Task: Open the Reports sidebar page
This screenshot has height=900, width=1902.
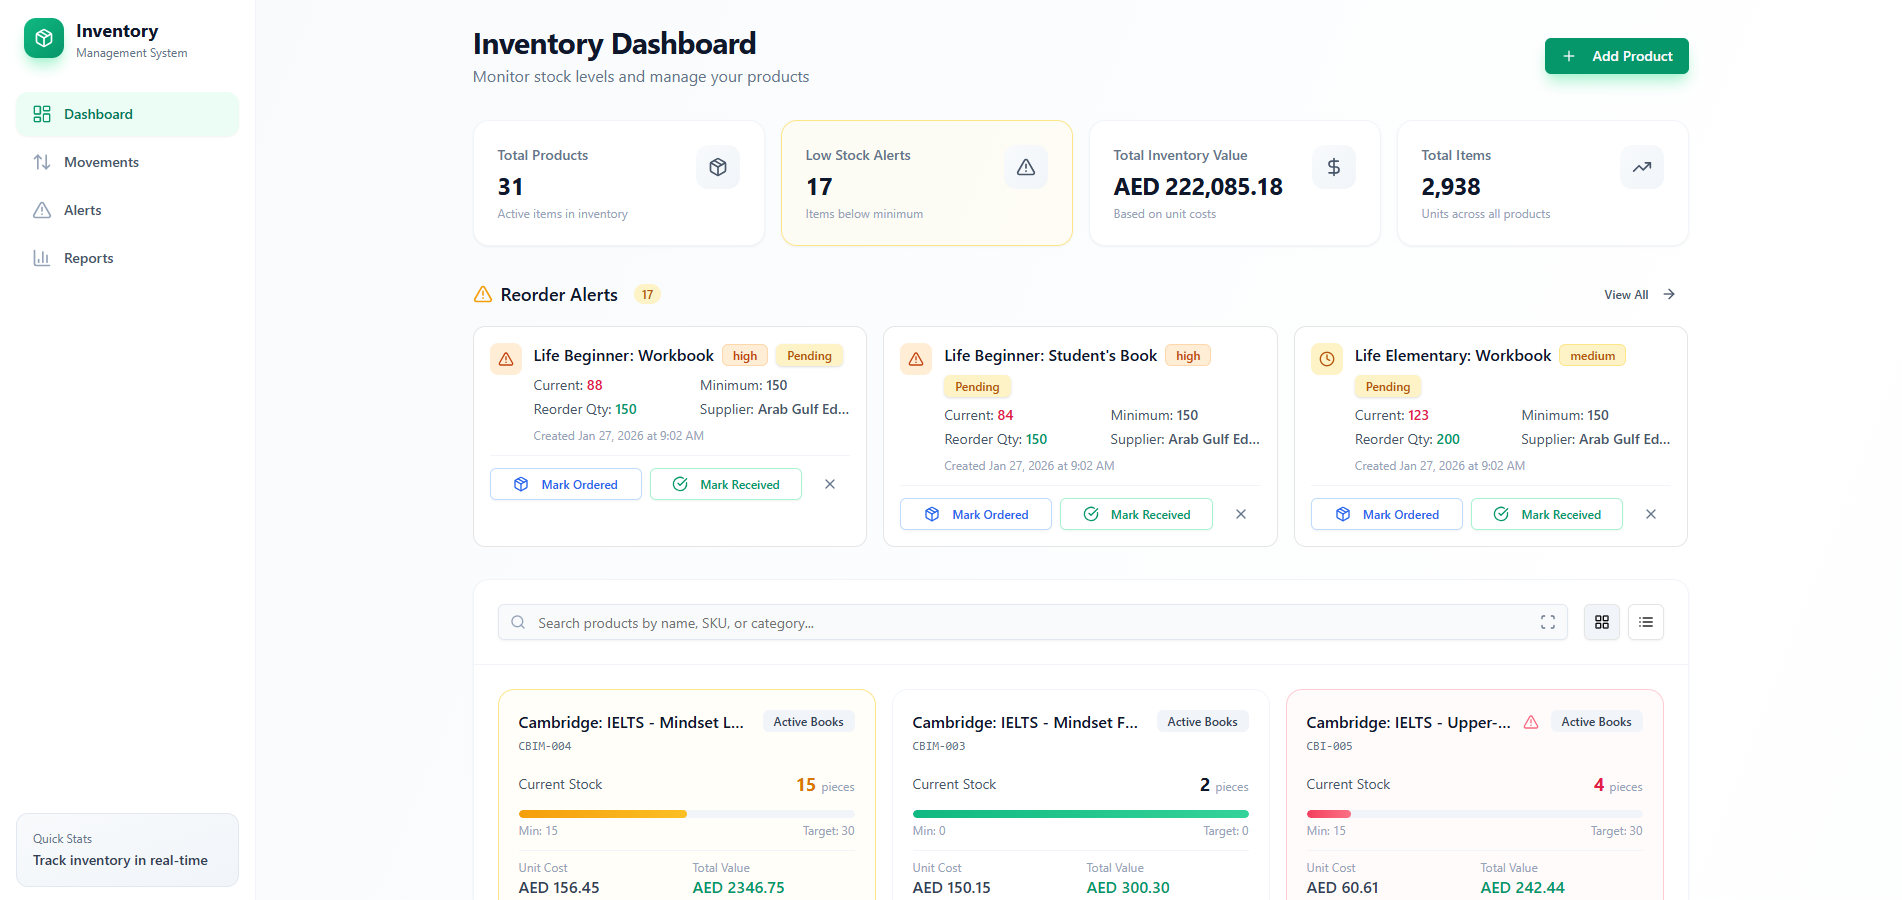Action: click(127, 258)
